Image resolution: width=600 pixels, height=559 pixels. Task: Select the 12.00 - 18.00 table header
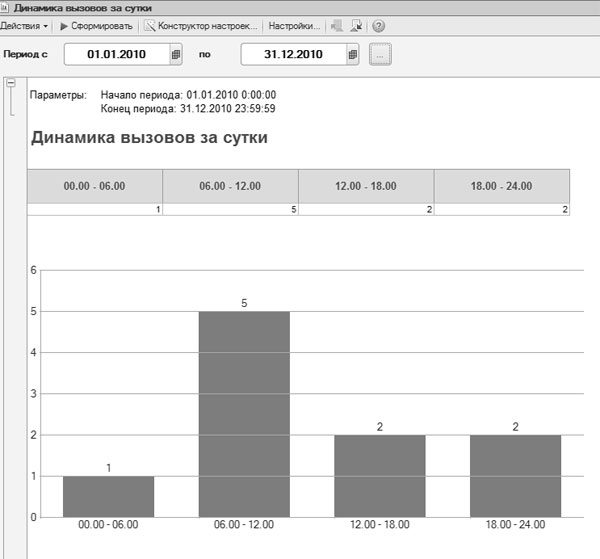click(366, 186)
